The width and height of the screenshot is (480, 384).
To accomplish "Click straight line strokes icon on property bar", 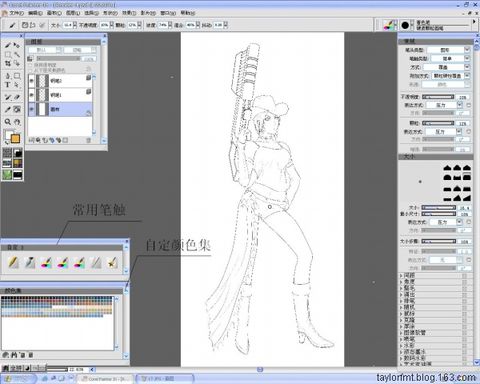I will pyautogui.click(x=33, y=25).
